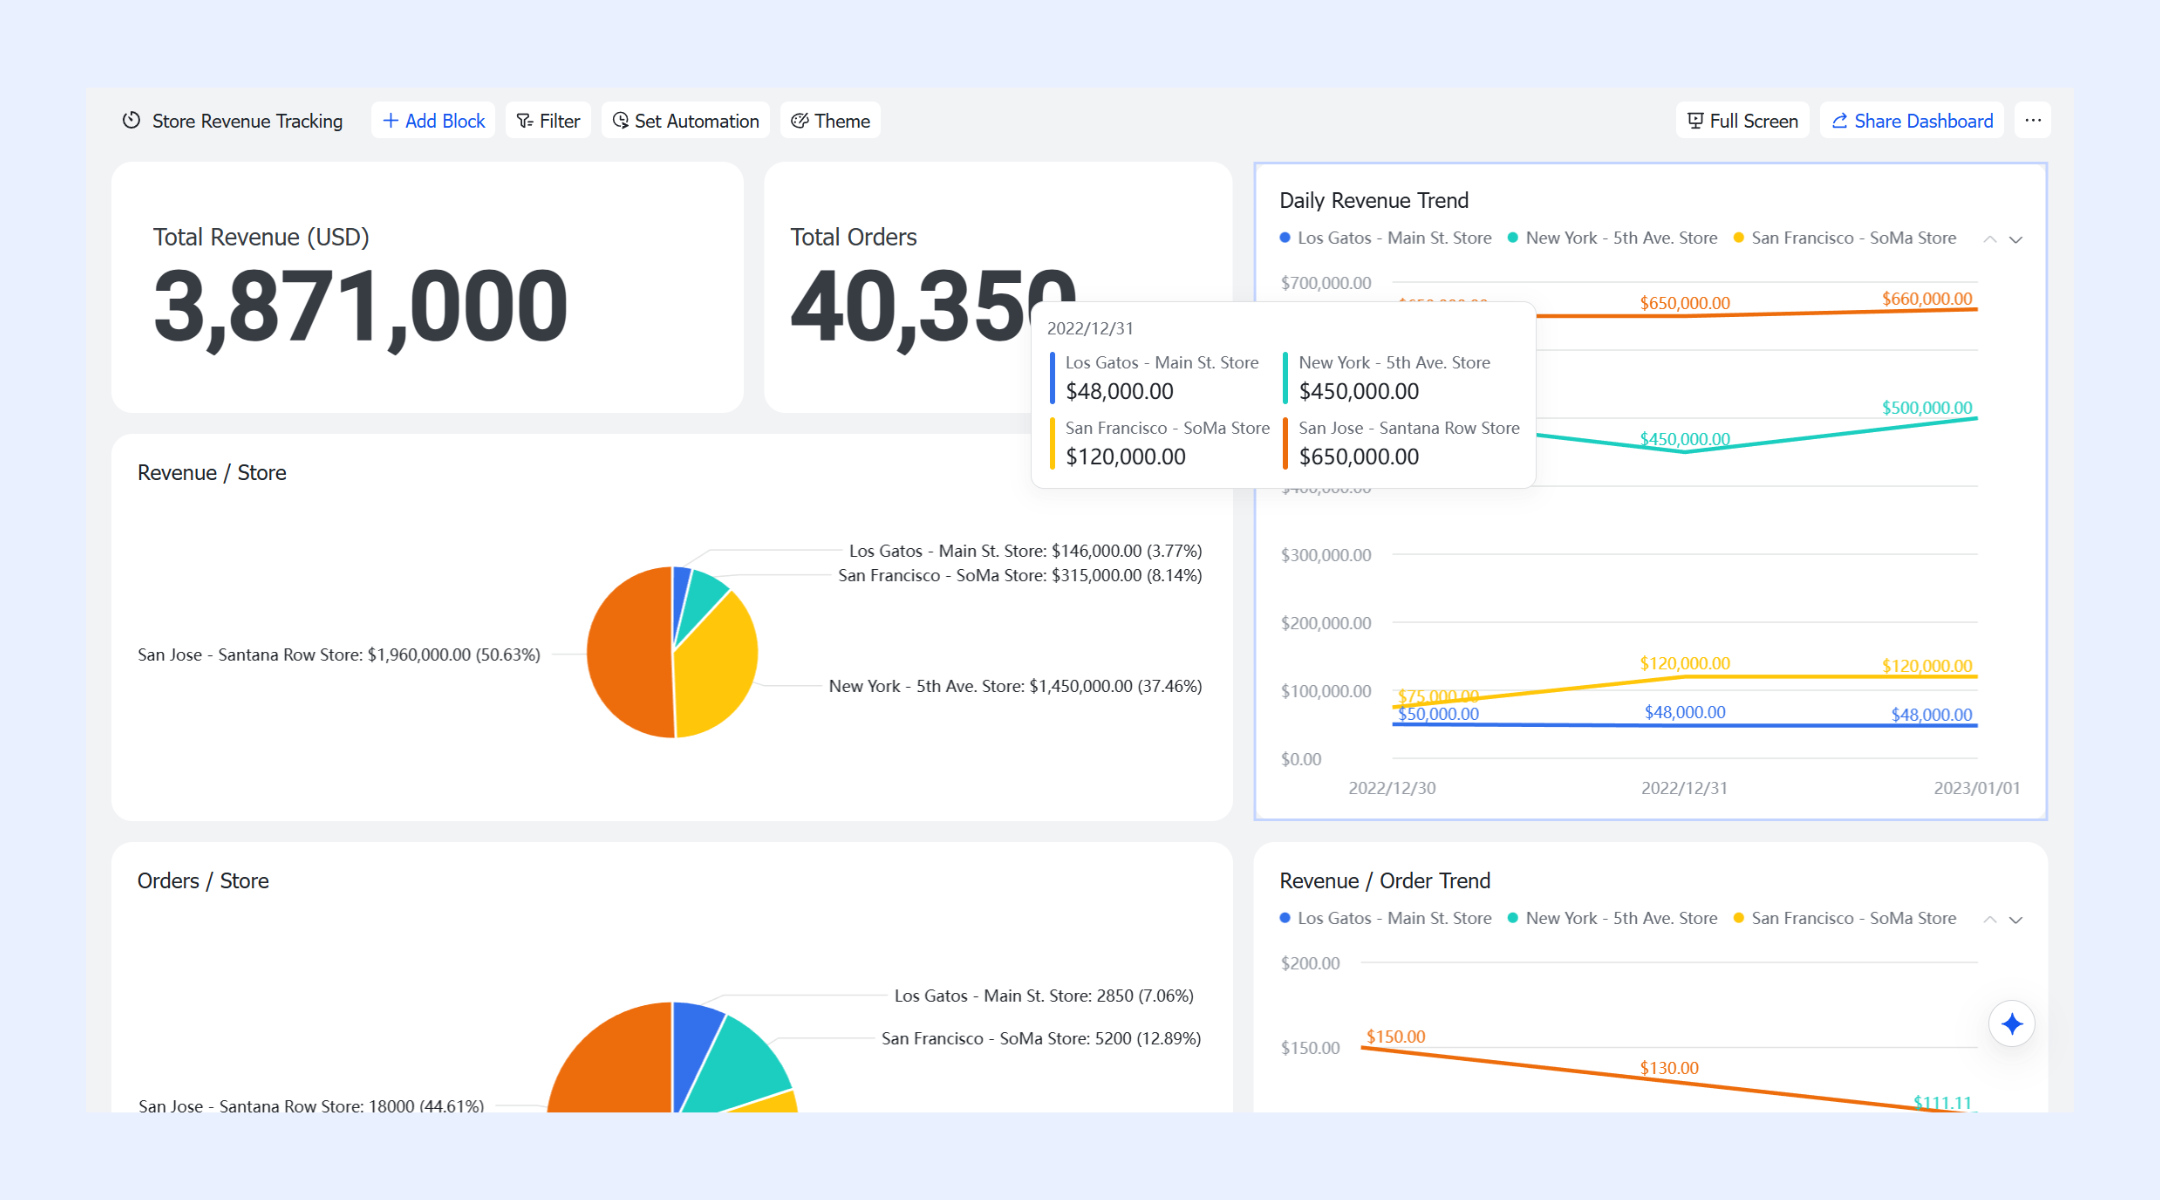Image resolution: width=2160 pixels, height=1200 pixels.
Task: Click Share Dashboard link
Action: (1912, 121)
